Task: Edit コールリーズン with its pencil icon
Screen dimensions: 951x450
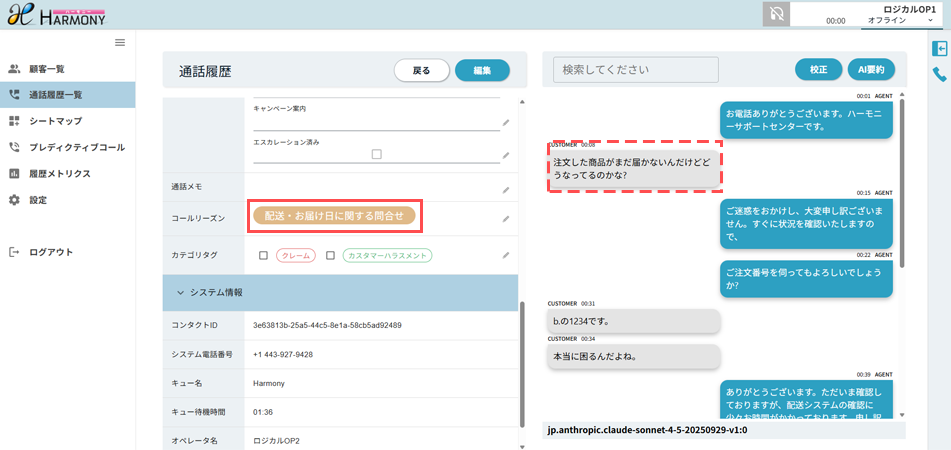Action: (x=506, y=219)
